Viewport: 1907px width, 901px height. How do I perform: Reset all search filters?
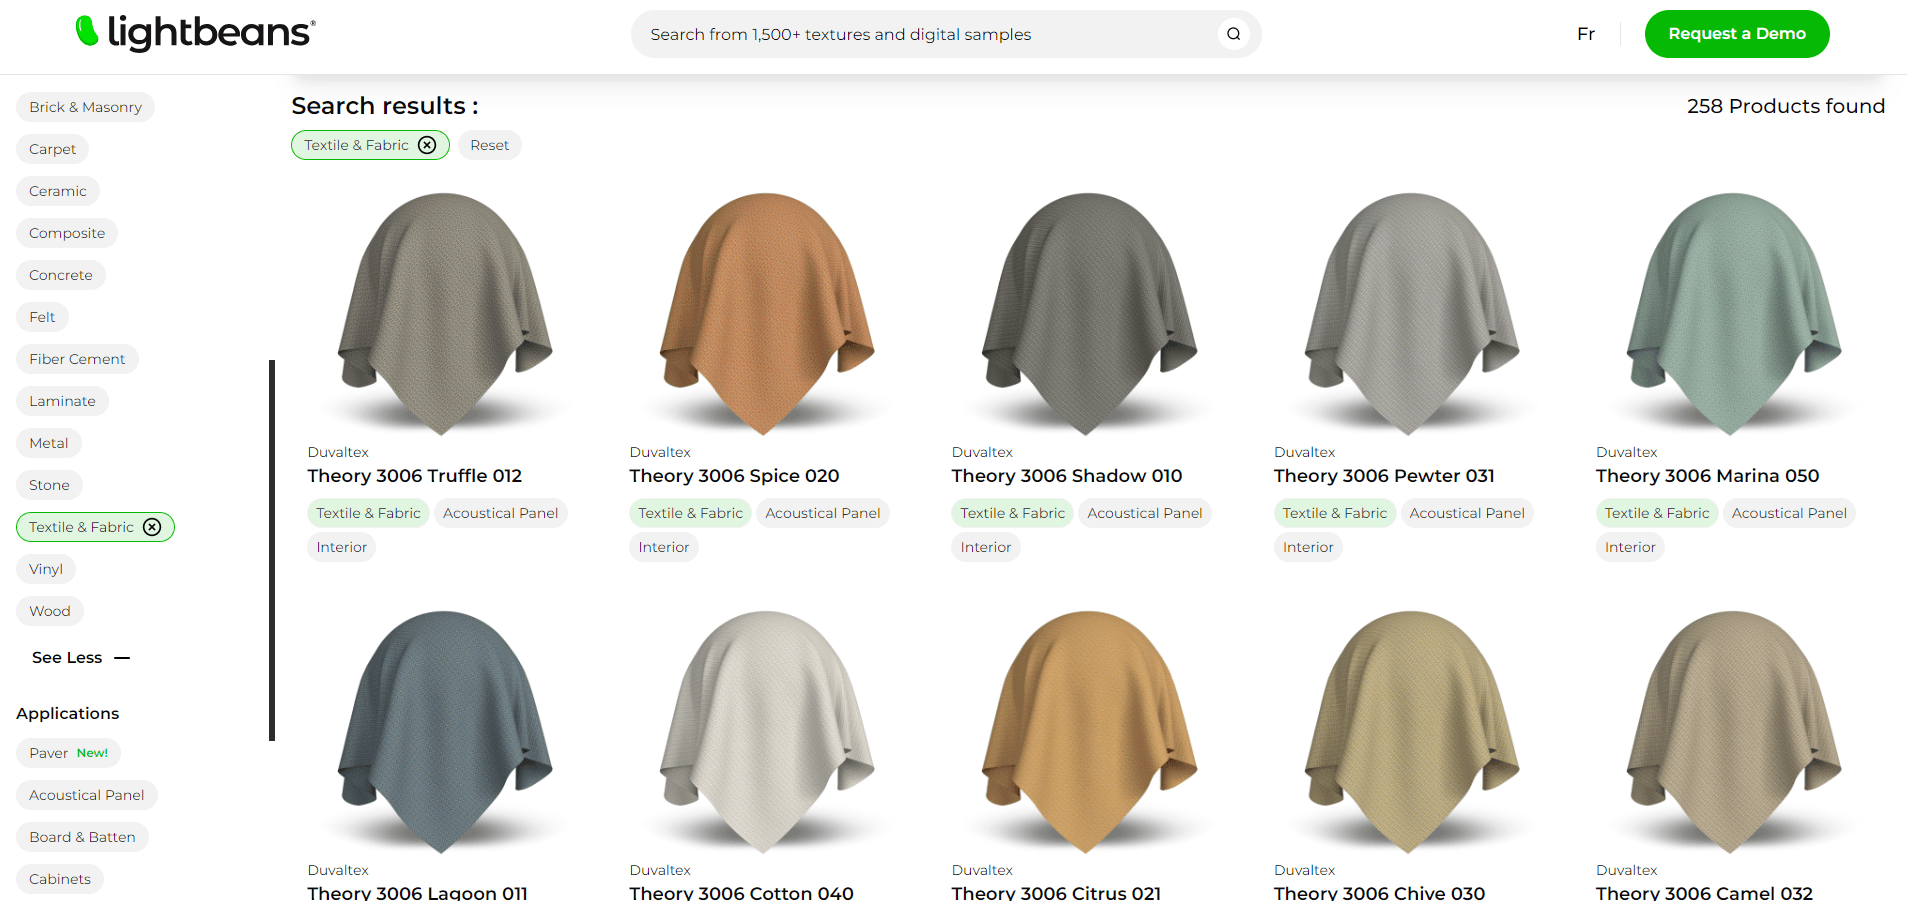coord(489,145)
